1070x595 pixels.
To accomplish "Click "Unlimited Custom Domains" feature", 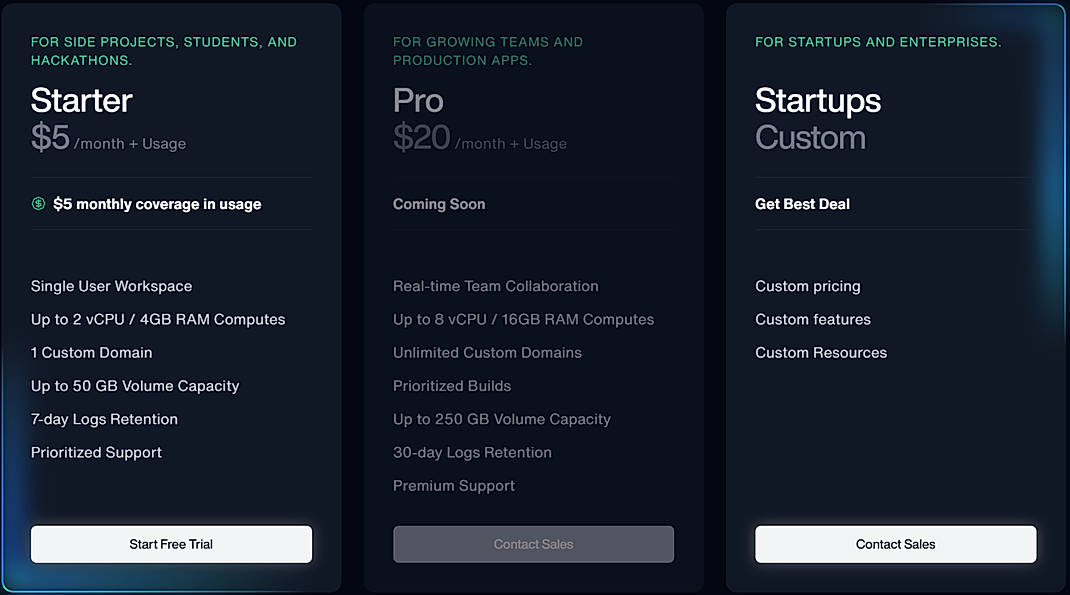I will click(487, 353).
